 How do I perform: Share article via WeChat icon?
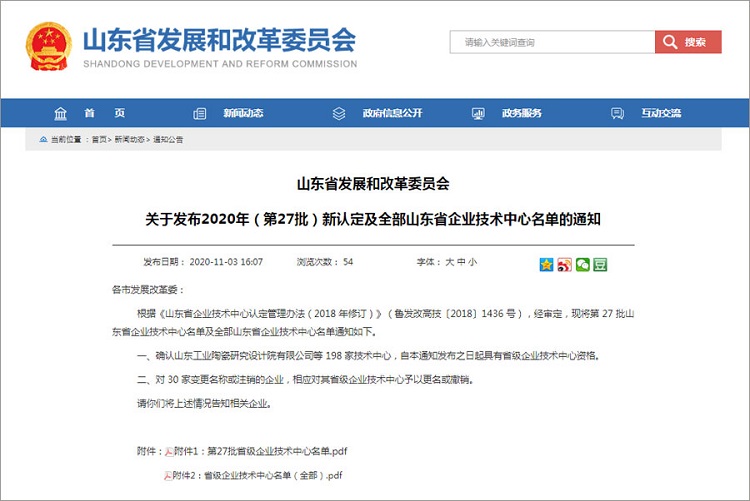pyautogui.click(x=582, y=264)
